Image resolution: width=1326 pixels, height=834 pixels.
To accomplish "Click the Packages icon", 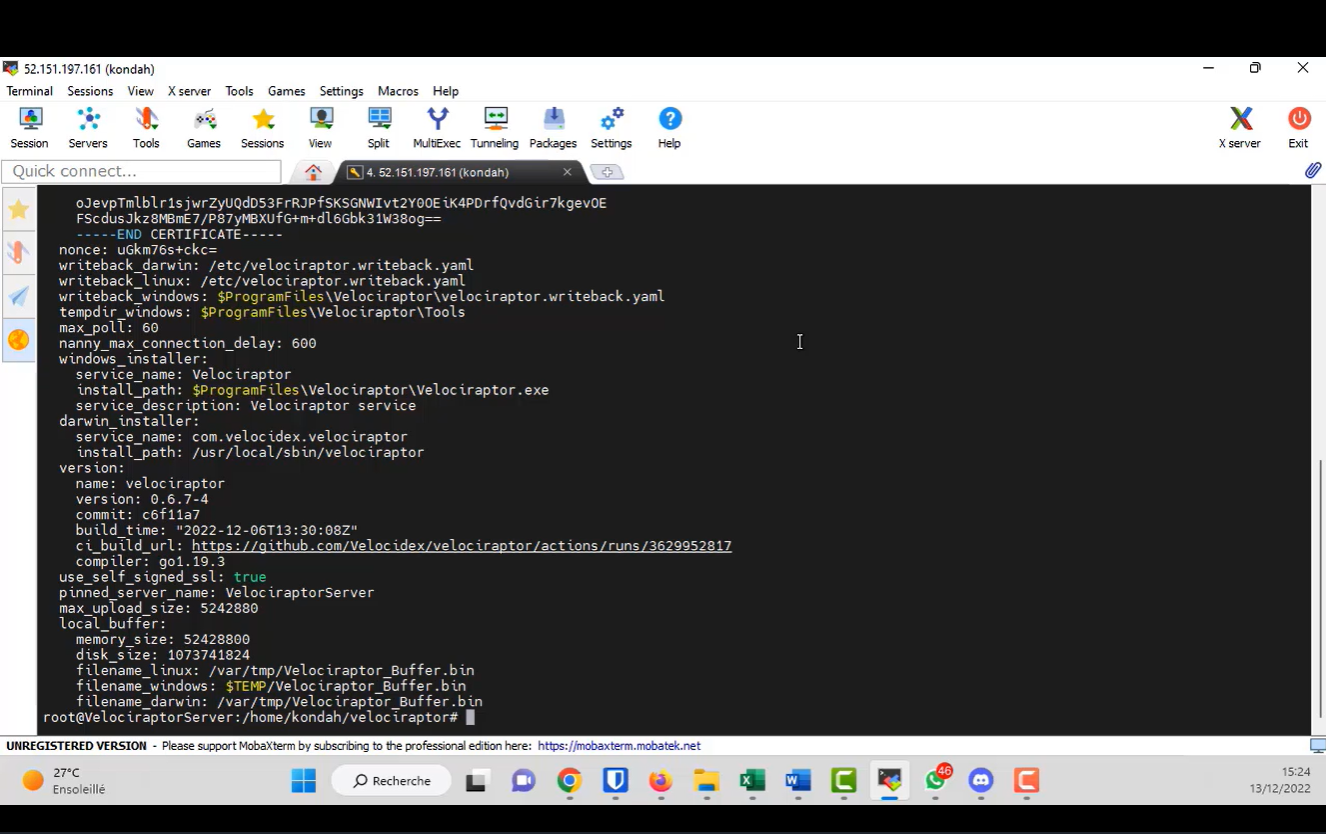I will [x=553, y=127].
